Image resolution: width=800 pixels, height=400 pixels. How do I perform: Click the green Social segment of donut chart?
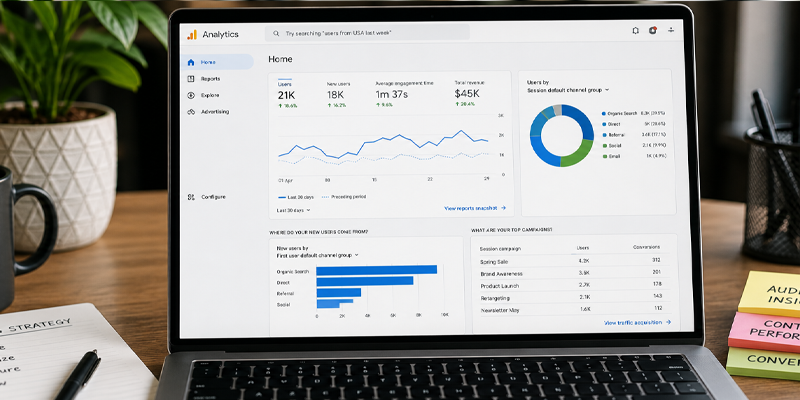[x=578, y=154]
